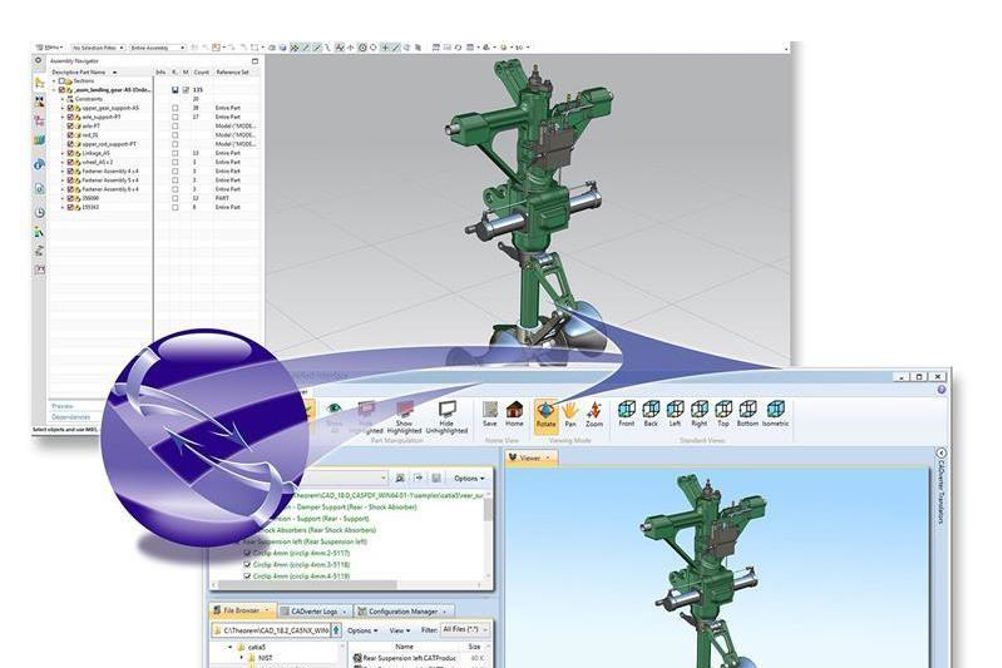Viewport: 1002px width, 668px height.
Task: Click the File Browser path input field
Action: pyautogui.click(x=272, y=630)
